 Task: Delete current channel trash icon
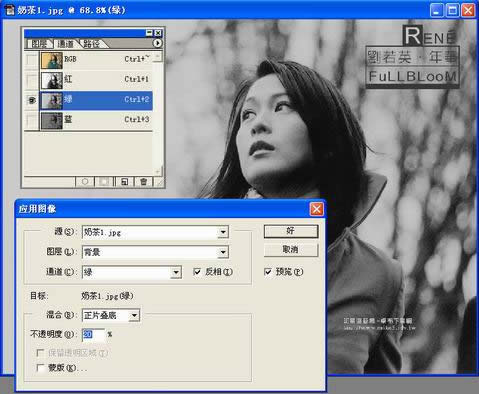pyautogui.click(x=143, y=181)
